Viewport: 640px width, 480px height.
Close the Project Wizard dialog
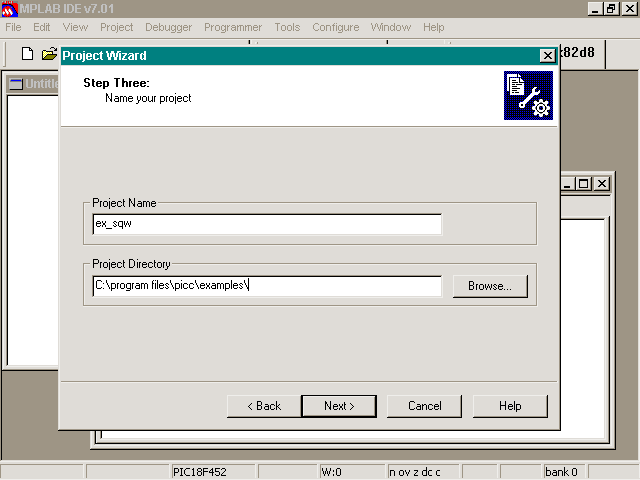pos(547,56)
